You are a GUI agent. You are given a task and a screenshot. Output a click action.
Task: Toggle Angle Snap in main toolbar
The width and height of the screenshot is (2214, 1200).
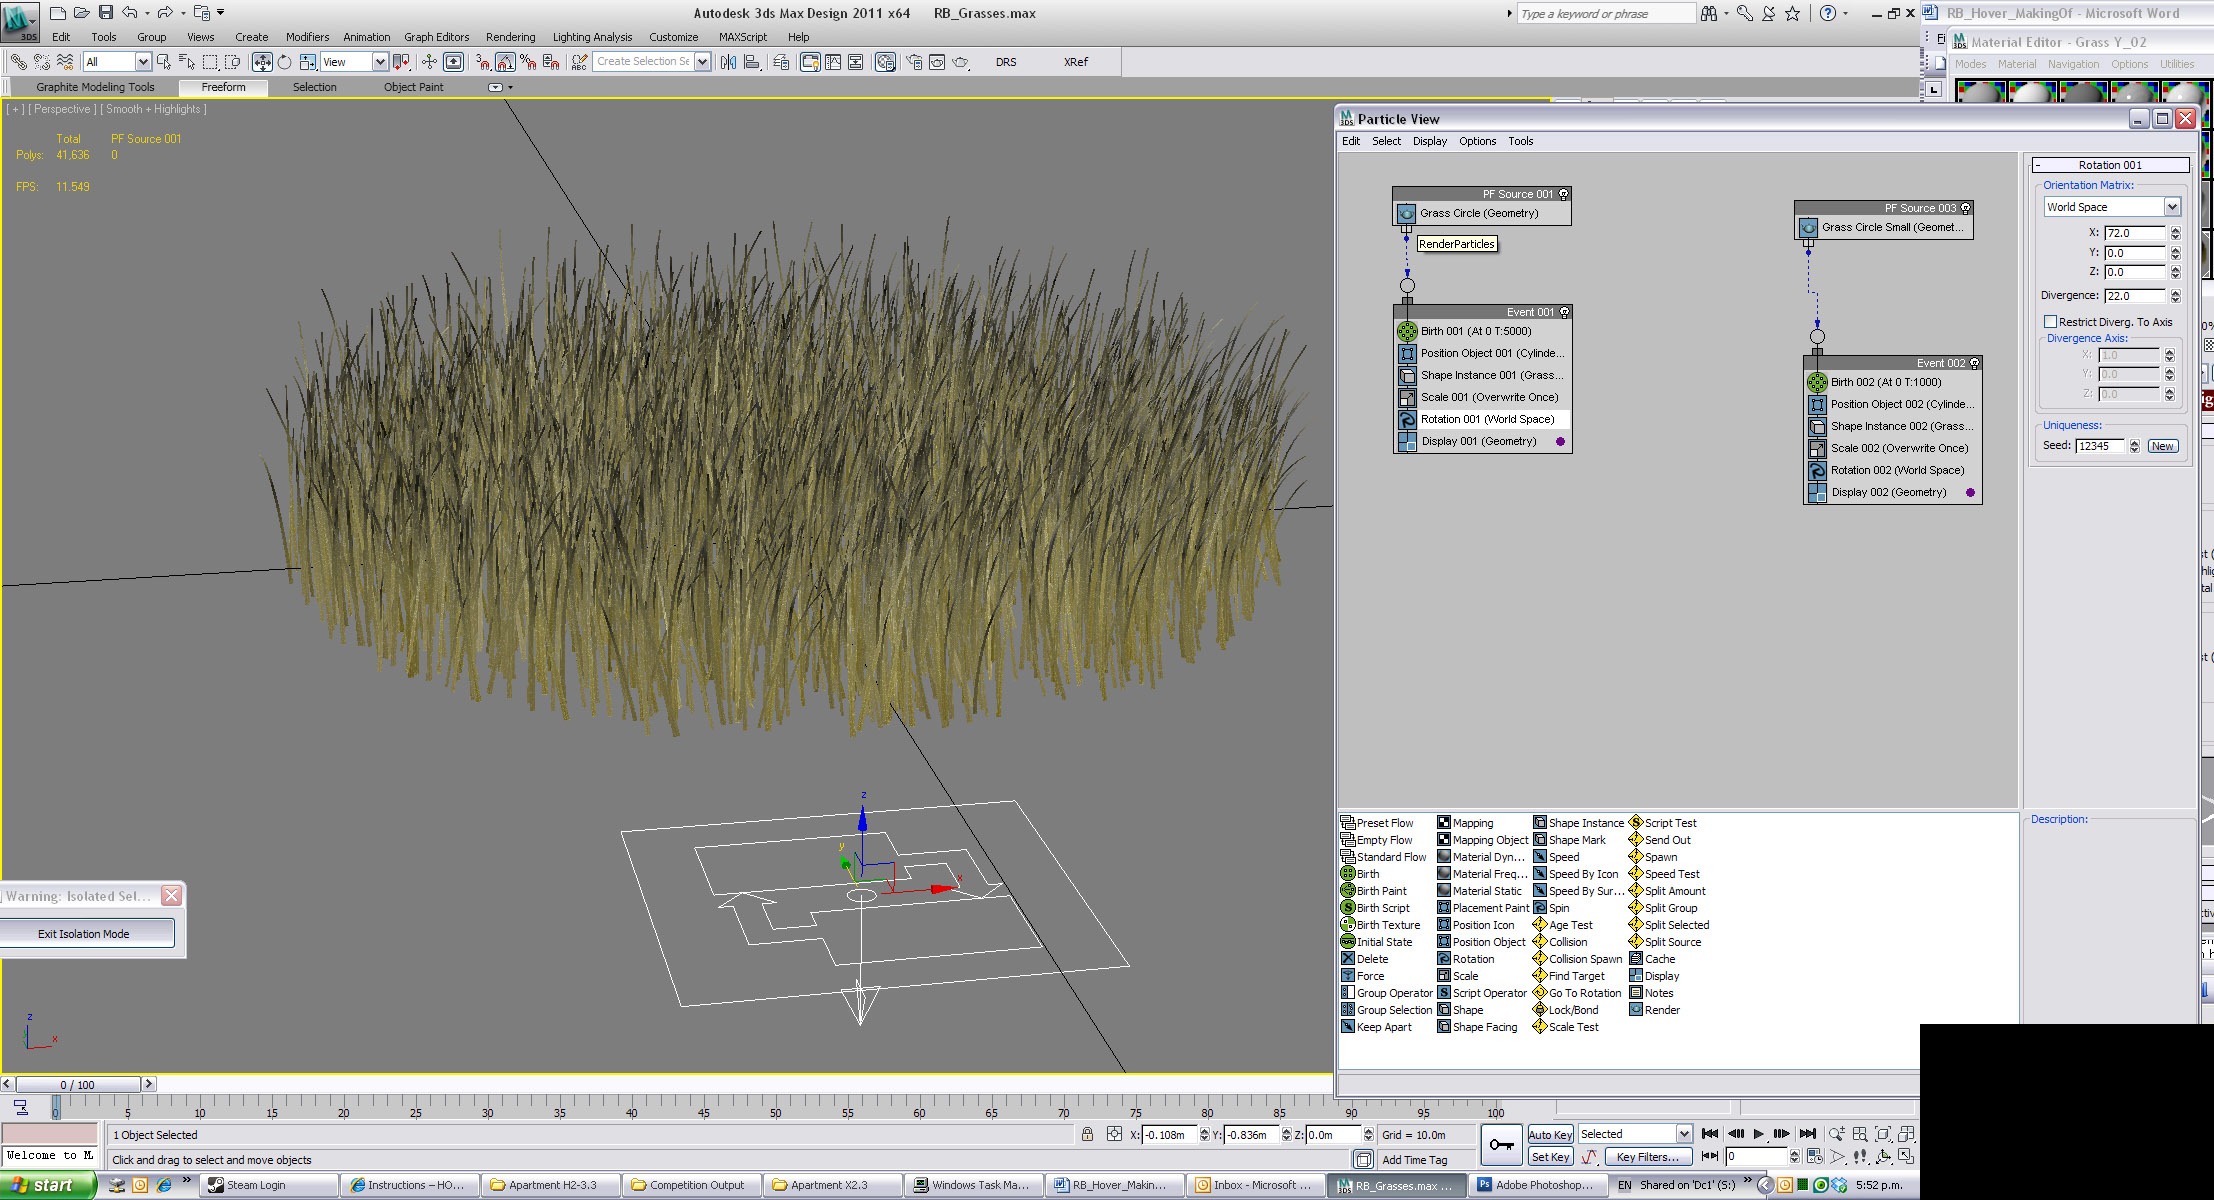click(505, 62)
